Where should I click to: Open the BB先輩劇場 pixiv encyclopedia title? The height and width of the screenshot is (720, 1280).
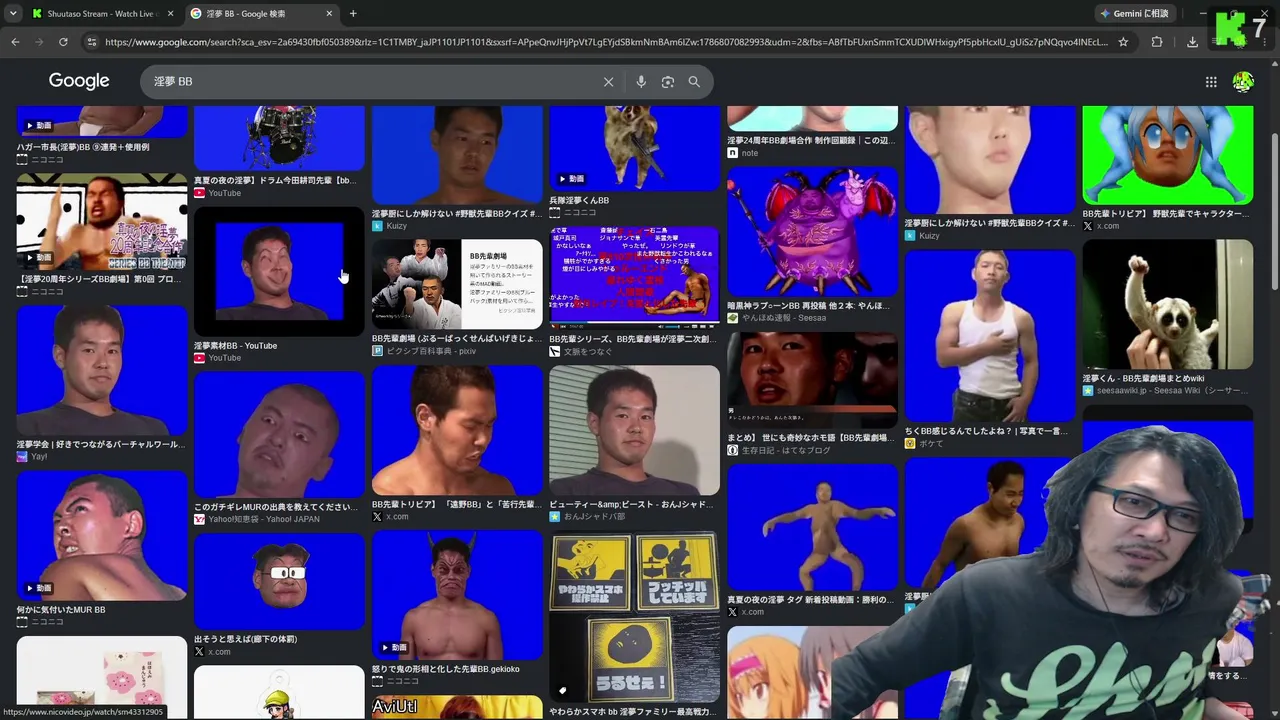(457, 339)
